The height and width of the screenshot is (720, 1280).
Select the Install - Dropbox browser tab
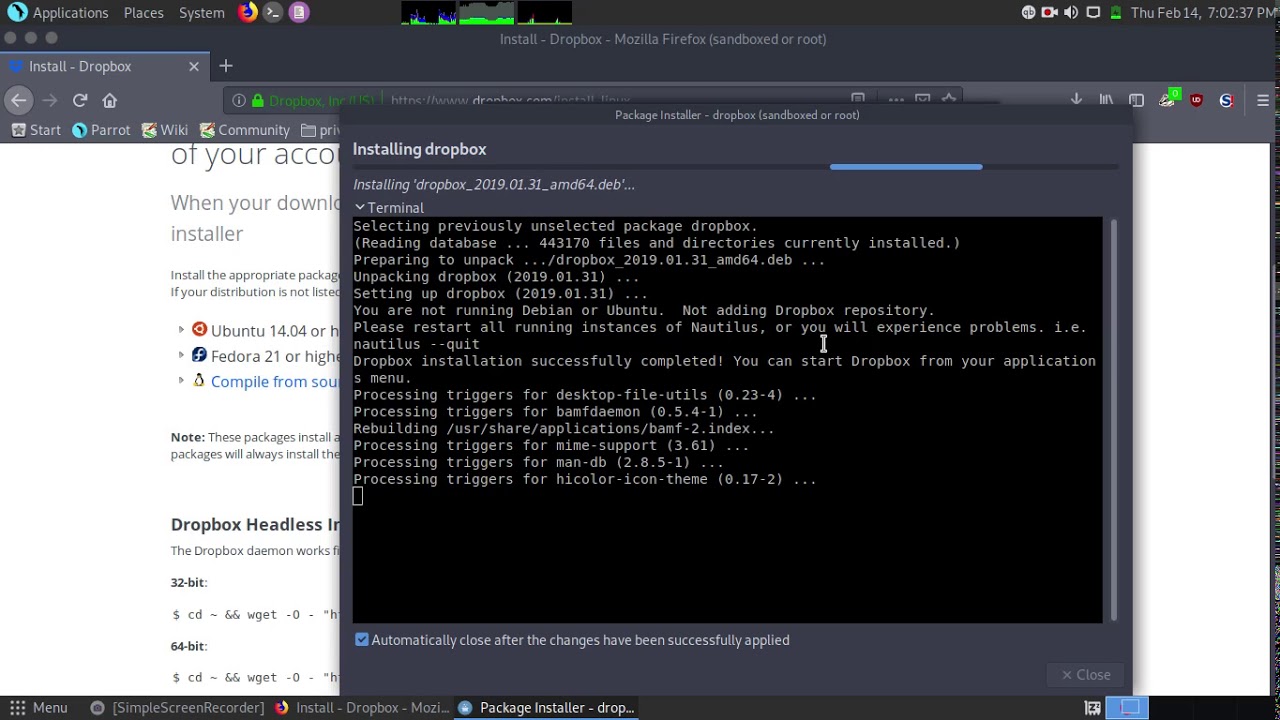coord(103,66)
